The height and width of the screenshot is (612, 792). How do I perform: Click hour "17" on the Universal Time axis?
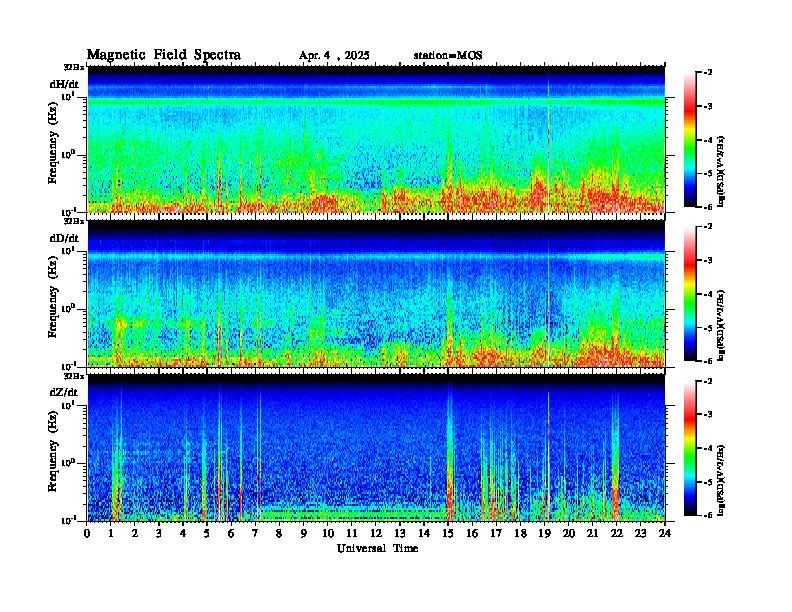pos(497,533)
